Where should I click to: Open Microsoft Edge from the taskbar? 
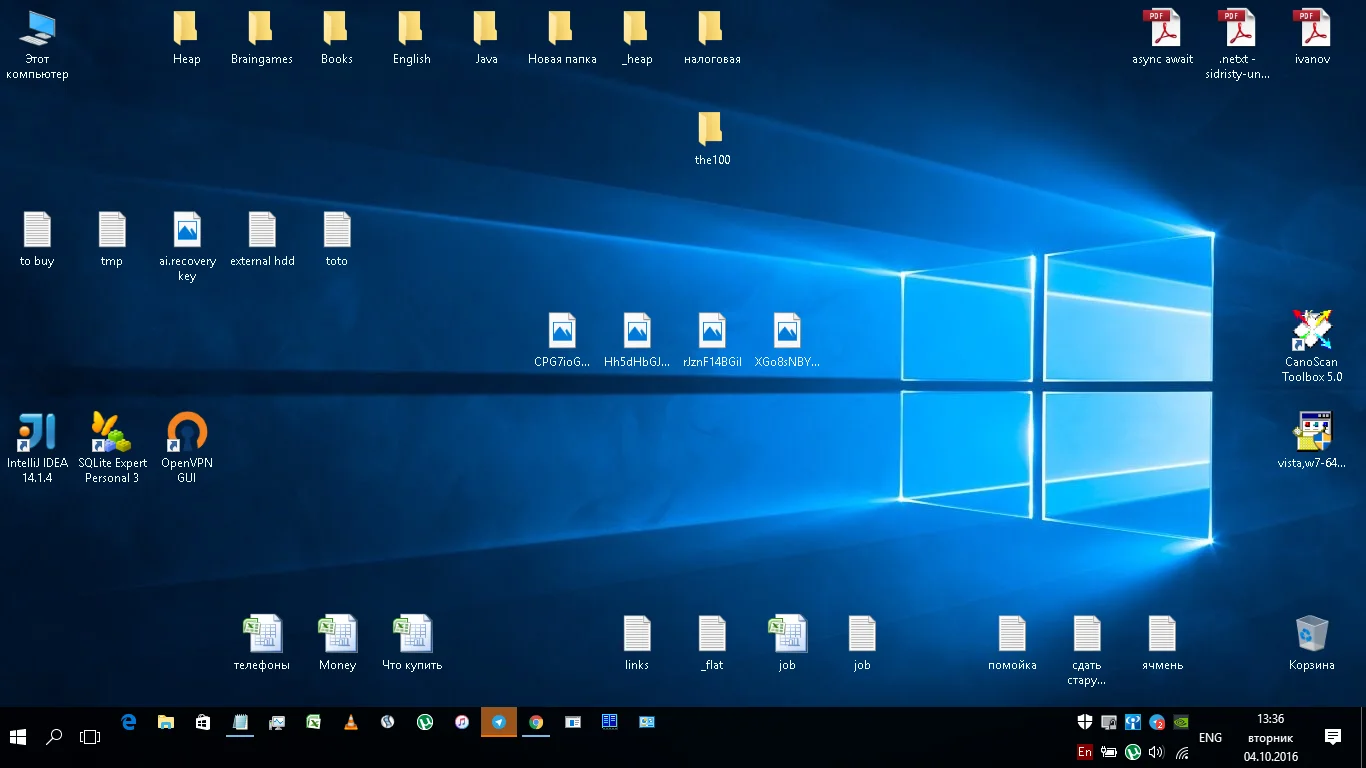(128, 722)
